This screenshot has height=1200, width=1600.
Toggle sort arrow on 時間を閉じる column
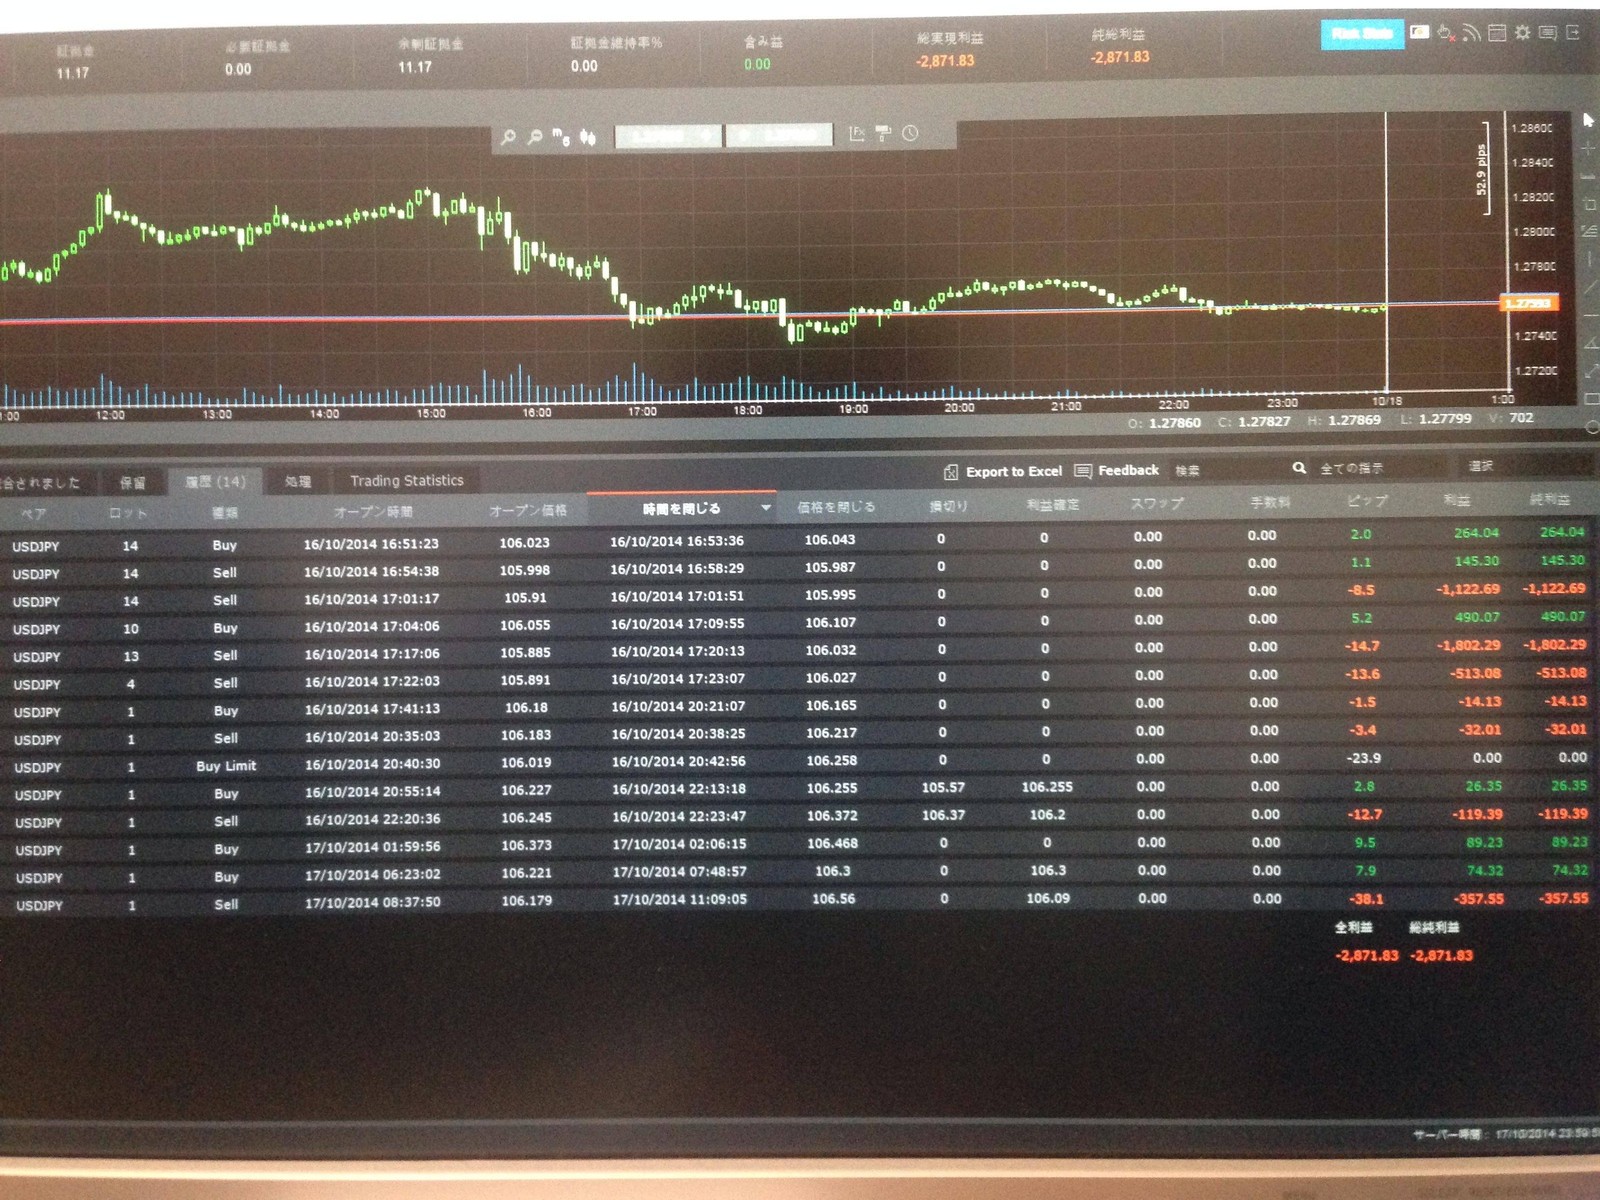[x=766, y=508]
